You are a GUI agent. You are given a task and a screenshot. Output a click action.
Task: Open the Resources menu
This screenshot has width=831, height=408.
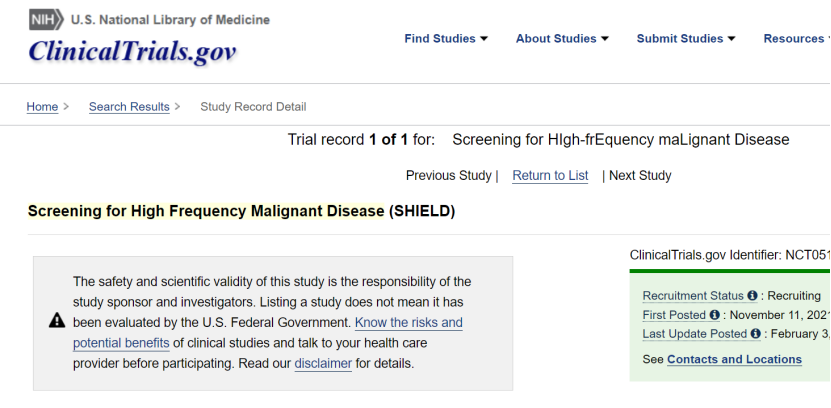click(796, 39)
